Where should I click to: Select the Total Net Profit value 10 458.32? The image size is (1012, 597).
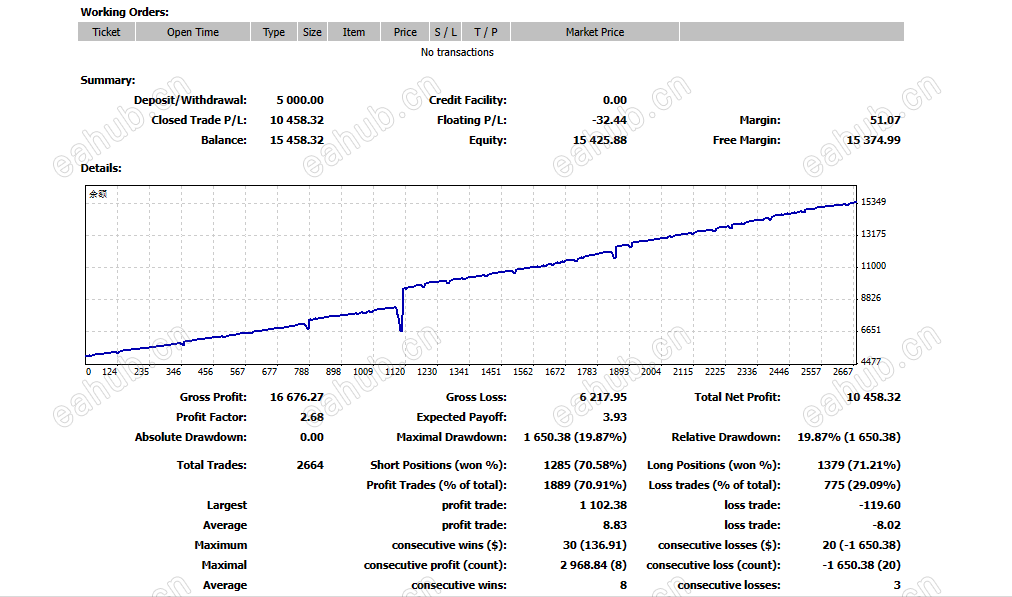(x=873, y=397)
